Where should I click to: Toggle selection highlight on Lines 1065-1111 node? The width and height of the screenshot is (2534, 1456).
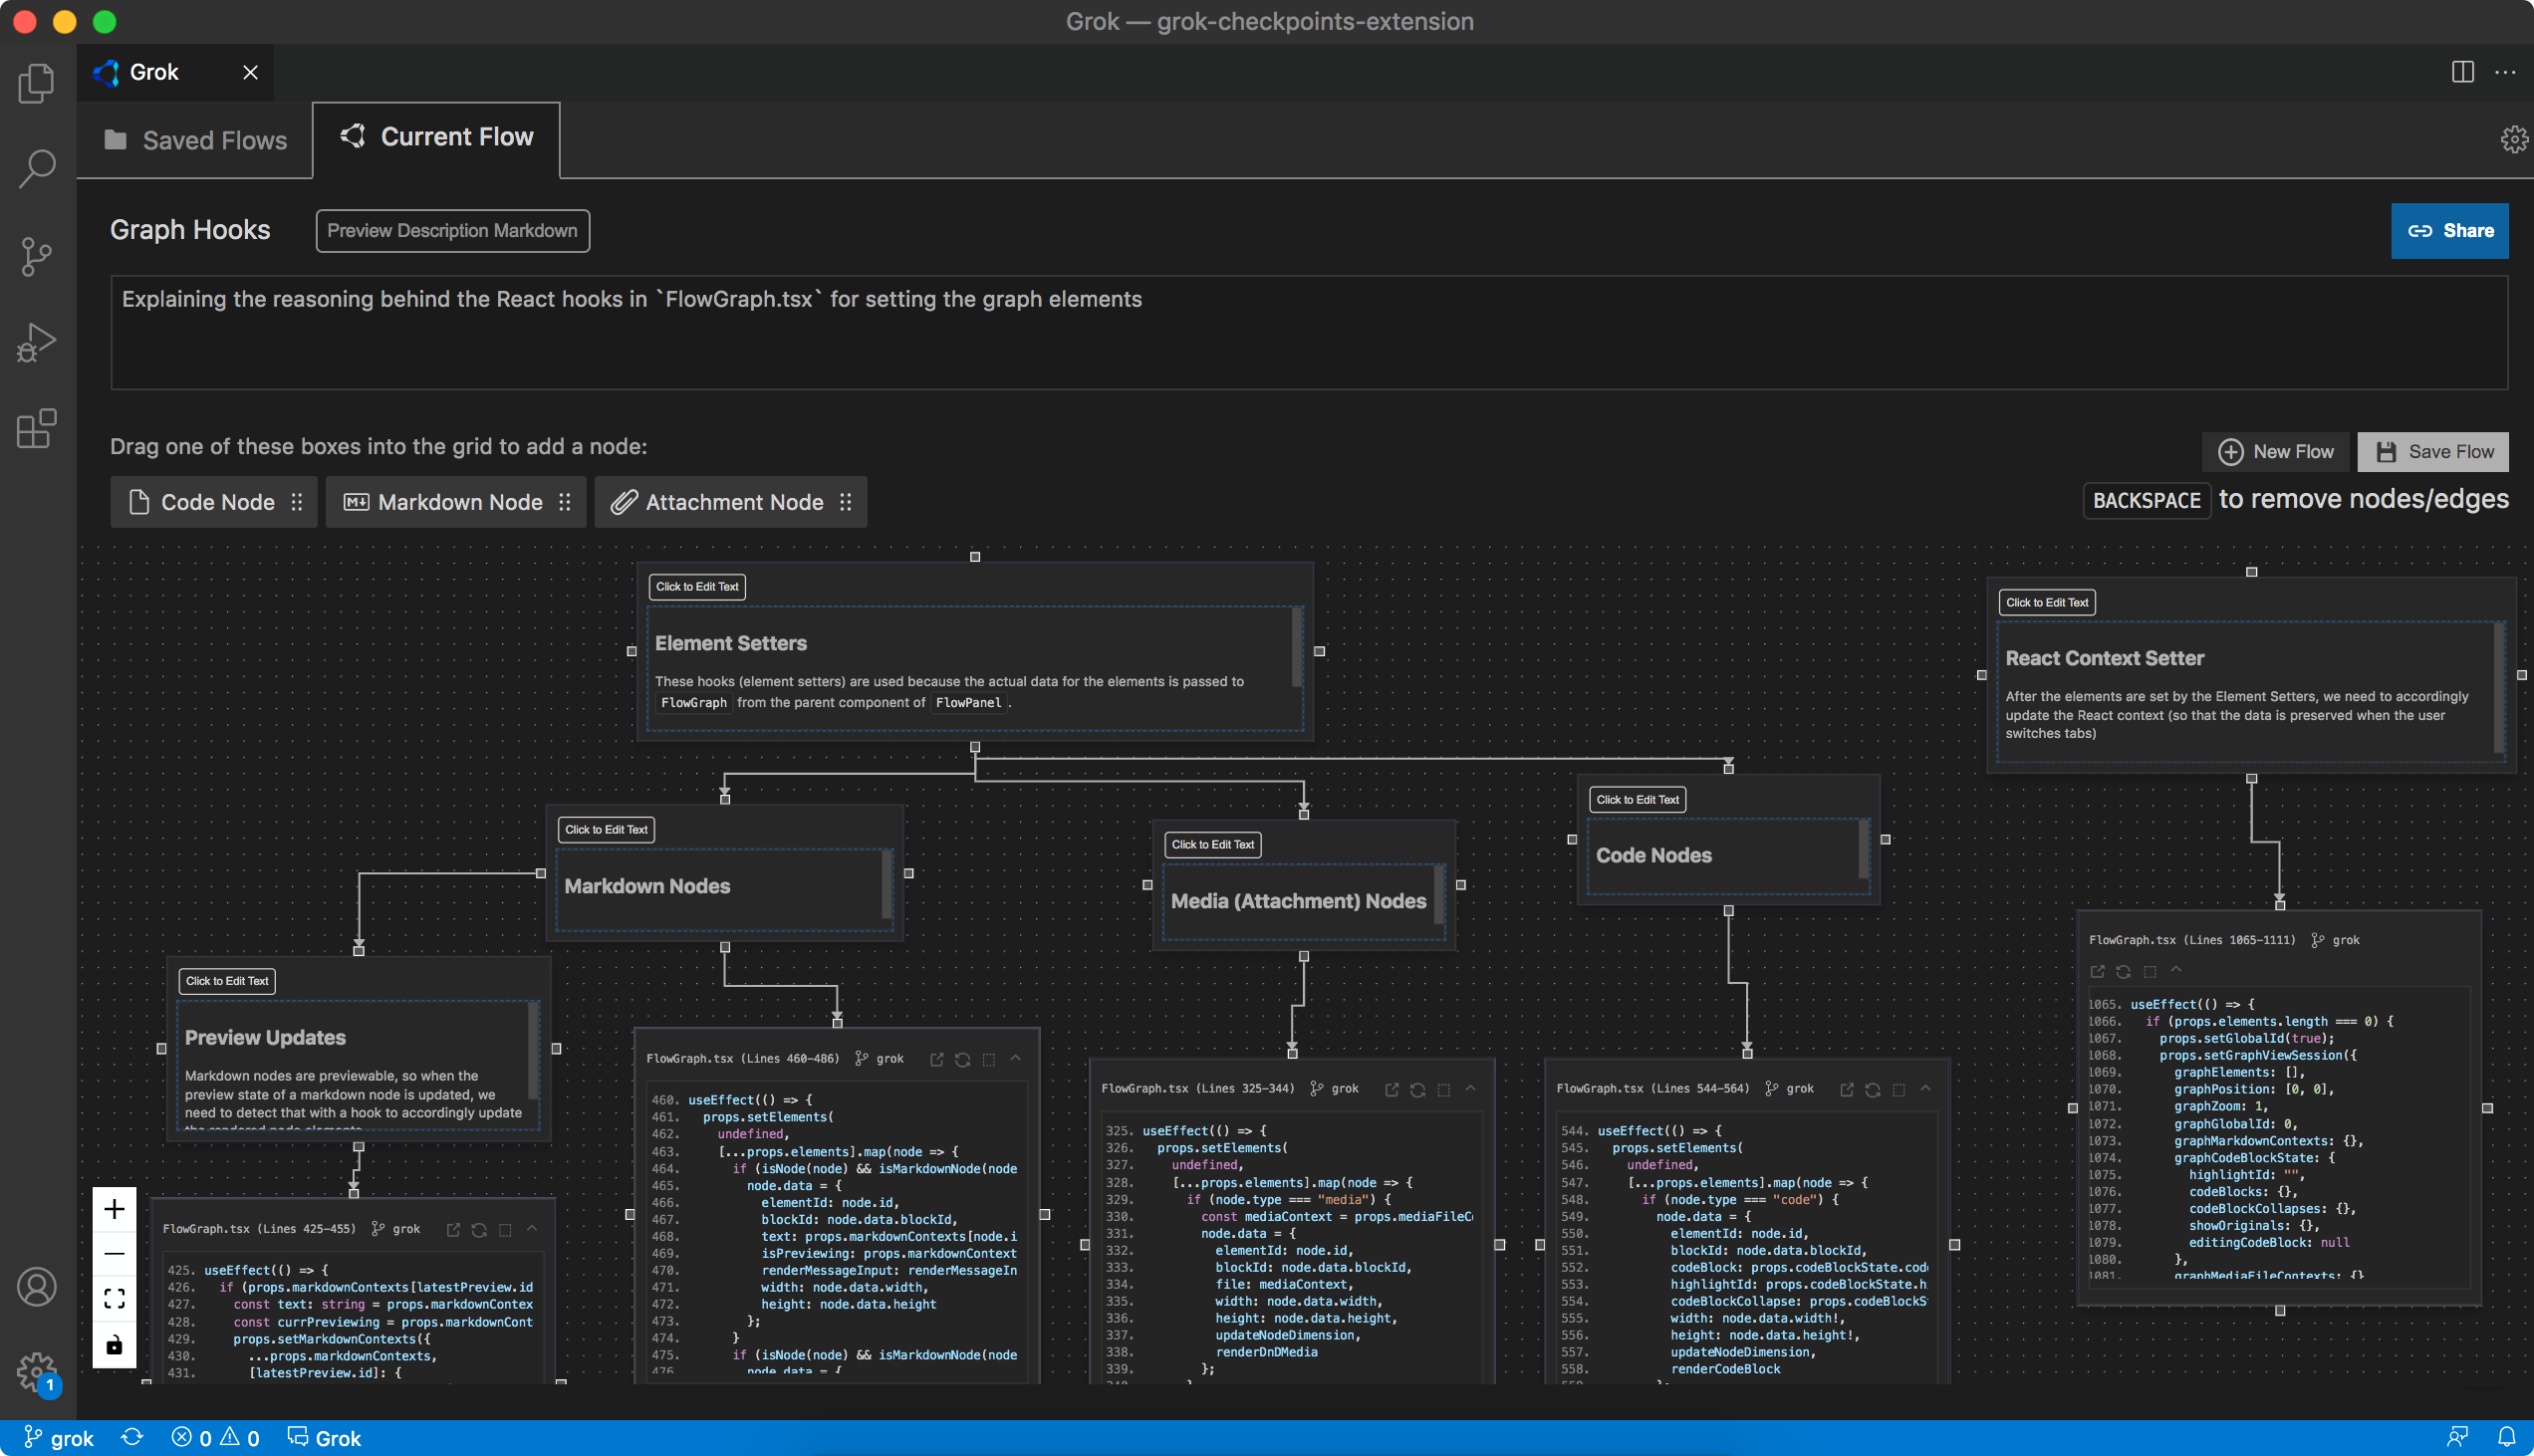point(2149,972)
